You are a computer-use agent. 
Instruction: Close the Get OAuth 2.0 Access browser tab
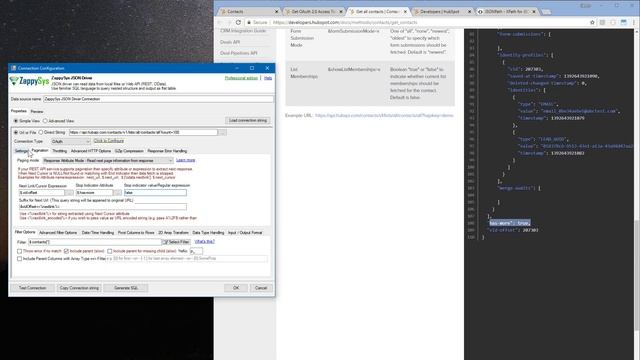[341, 12]
